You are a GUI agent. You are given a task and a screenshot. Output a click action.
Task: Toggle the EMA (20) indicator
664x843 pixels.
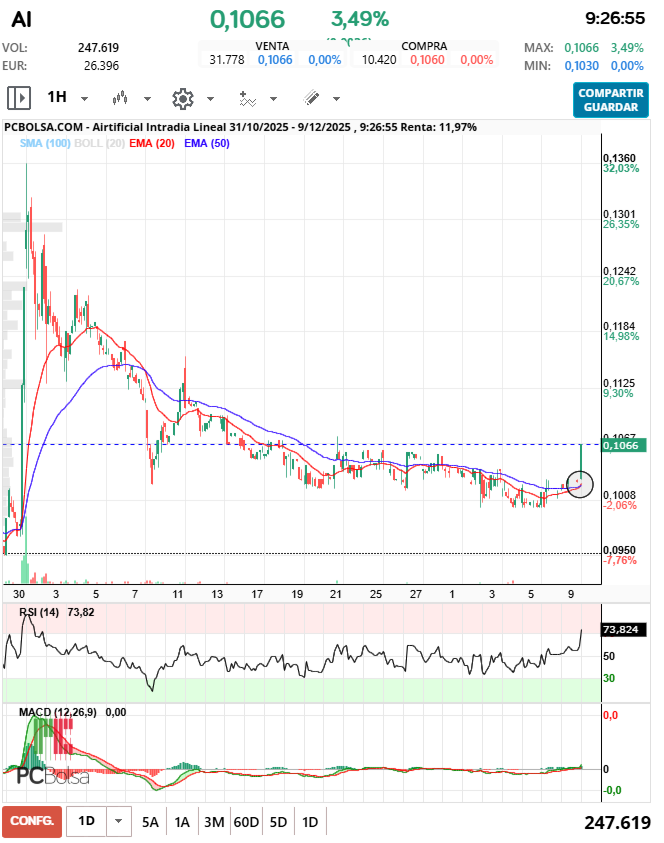tap(153, 144)
